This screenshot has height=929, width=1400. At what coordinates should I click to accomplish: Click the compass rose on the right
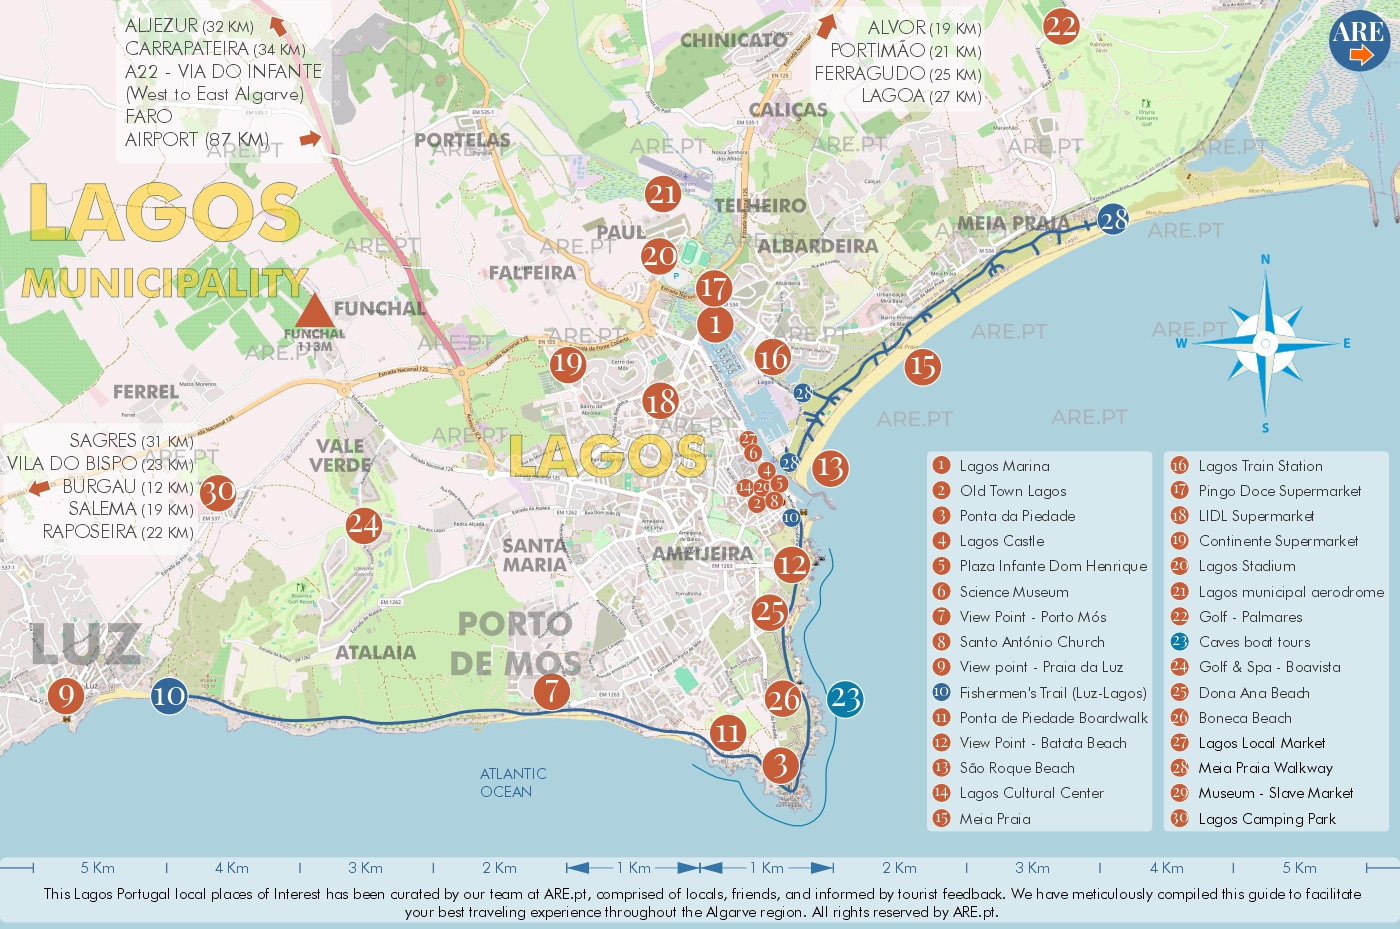pos(1267,341)
